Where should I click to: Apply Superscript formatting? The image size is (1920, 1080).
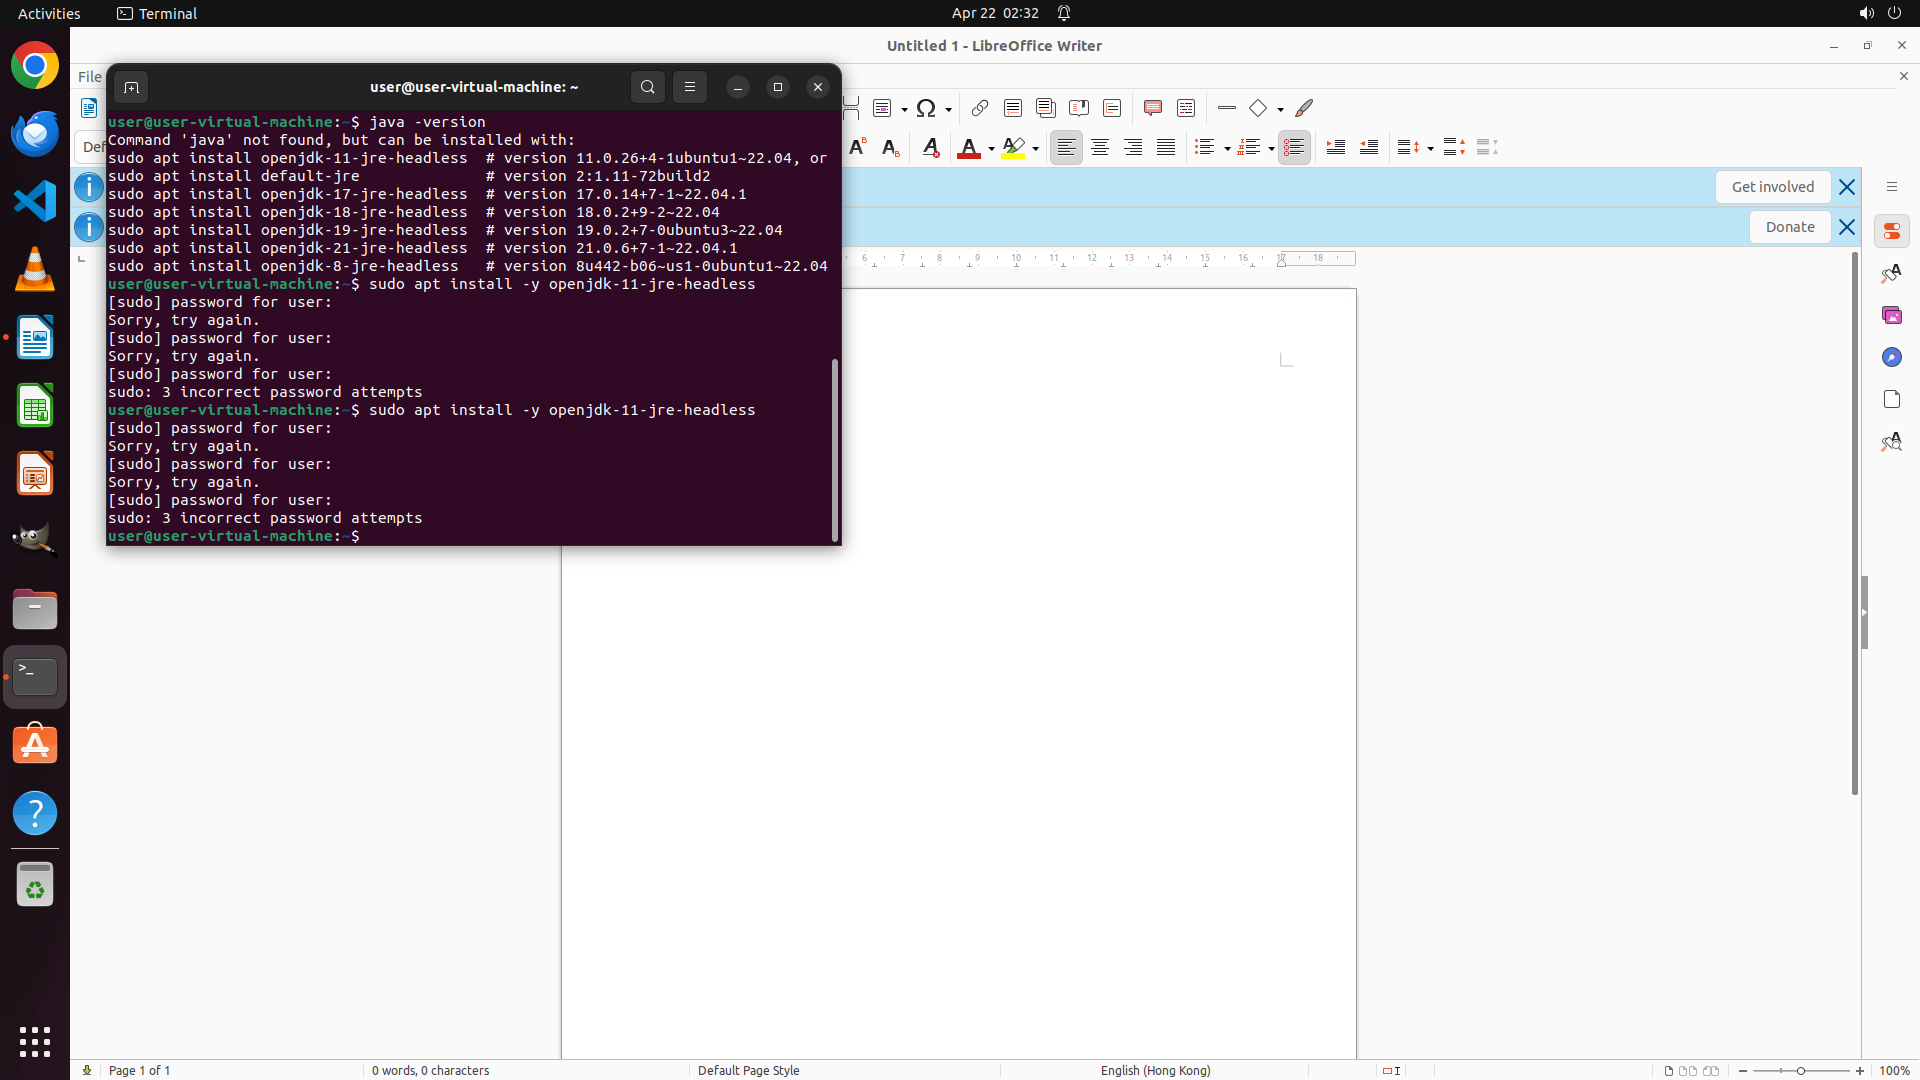tap(857, 148)
